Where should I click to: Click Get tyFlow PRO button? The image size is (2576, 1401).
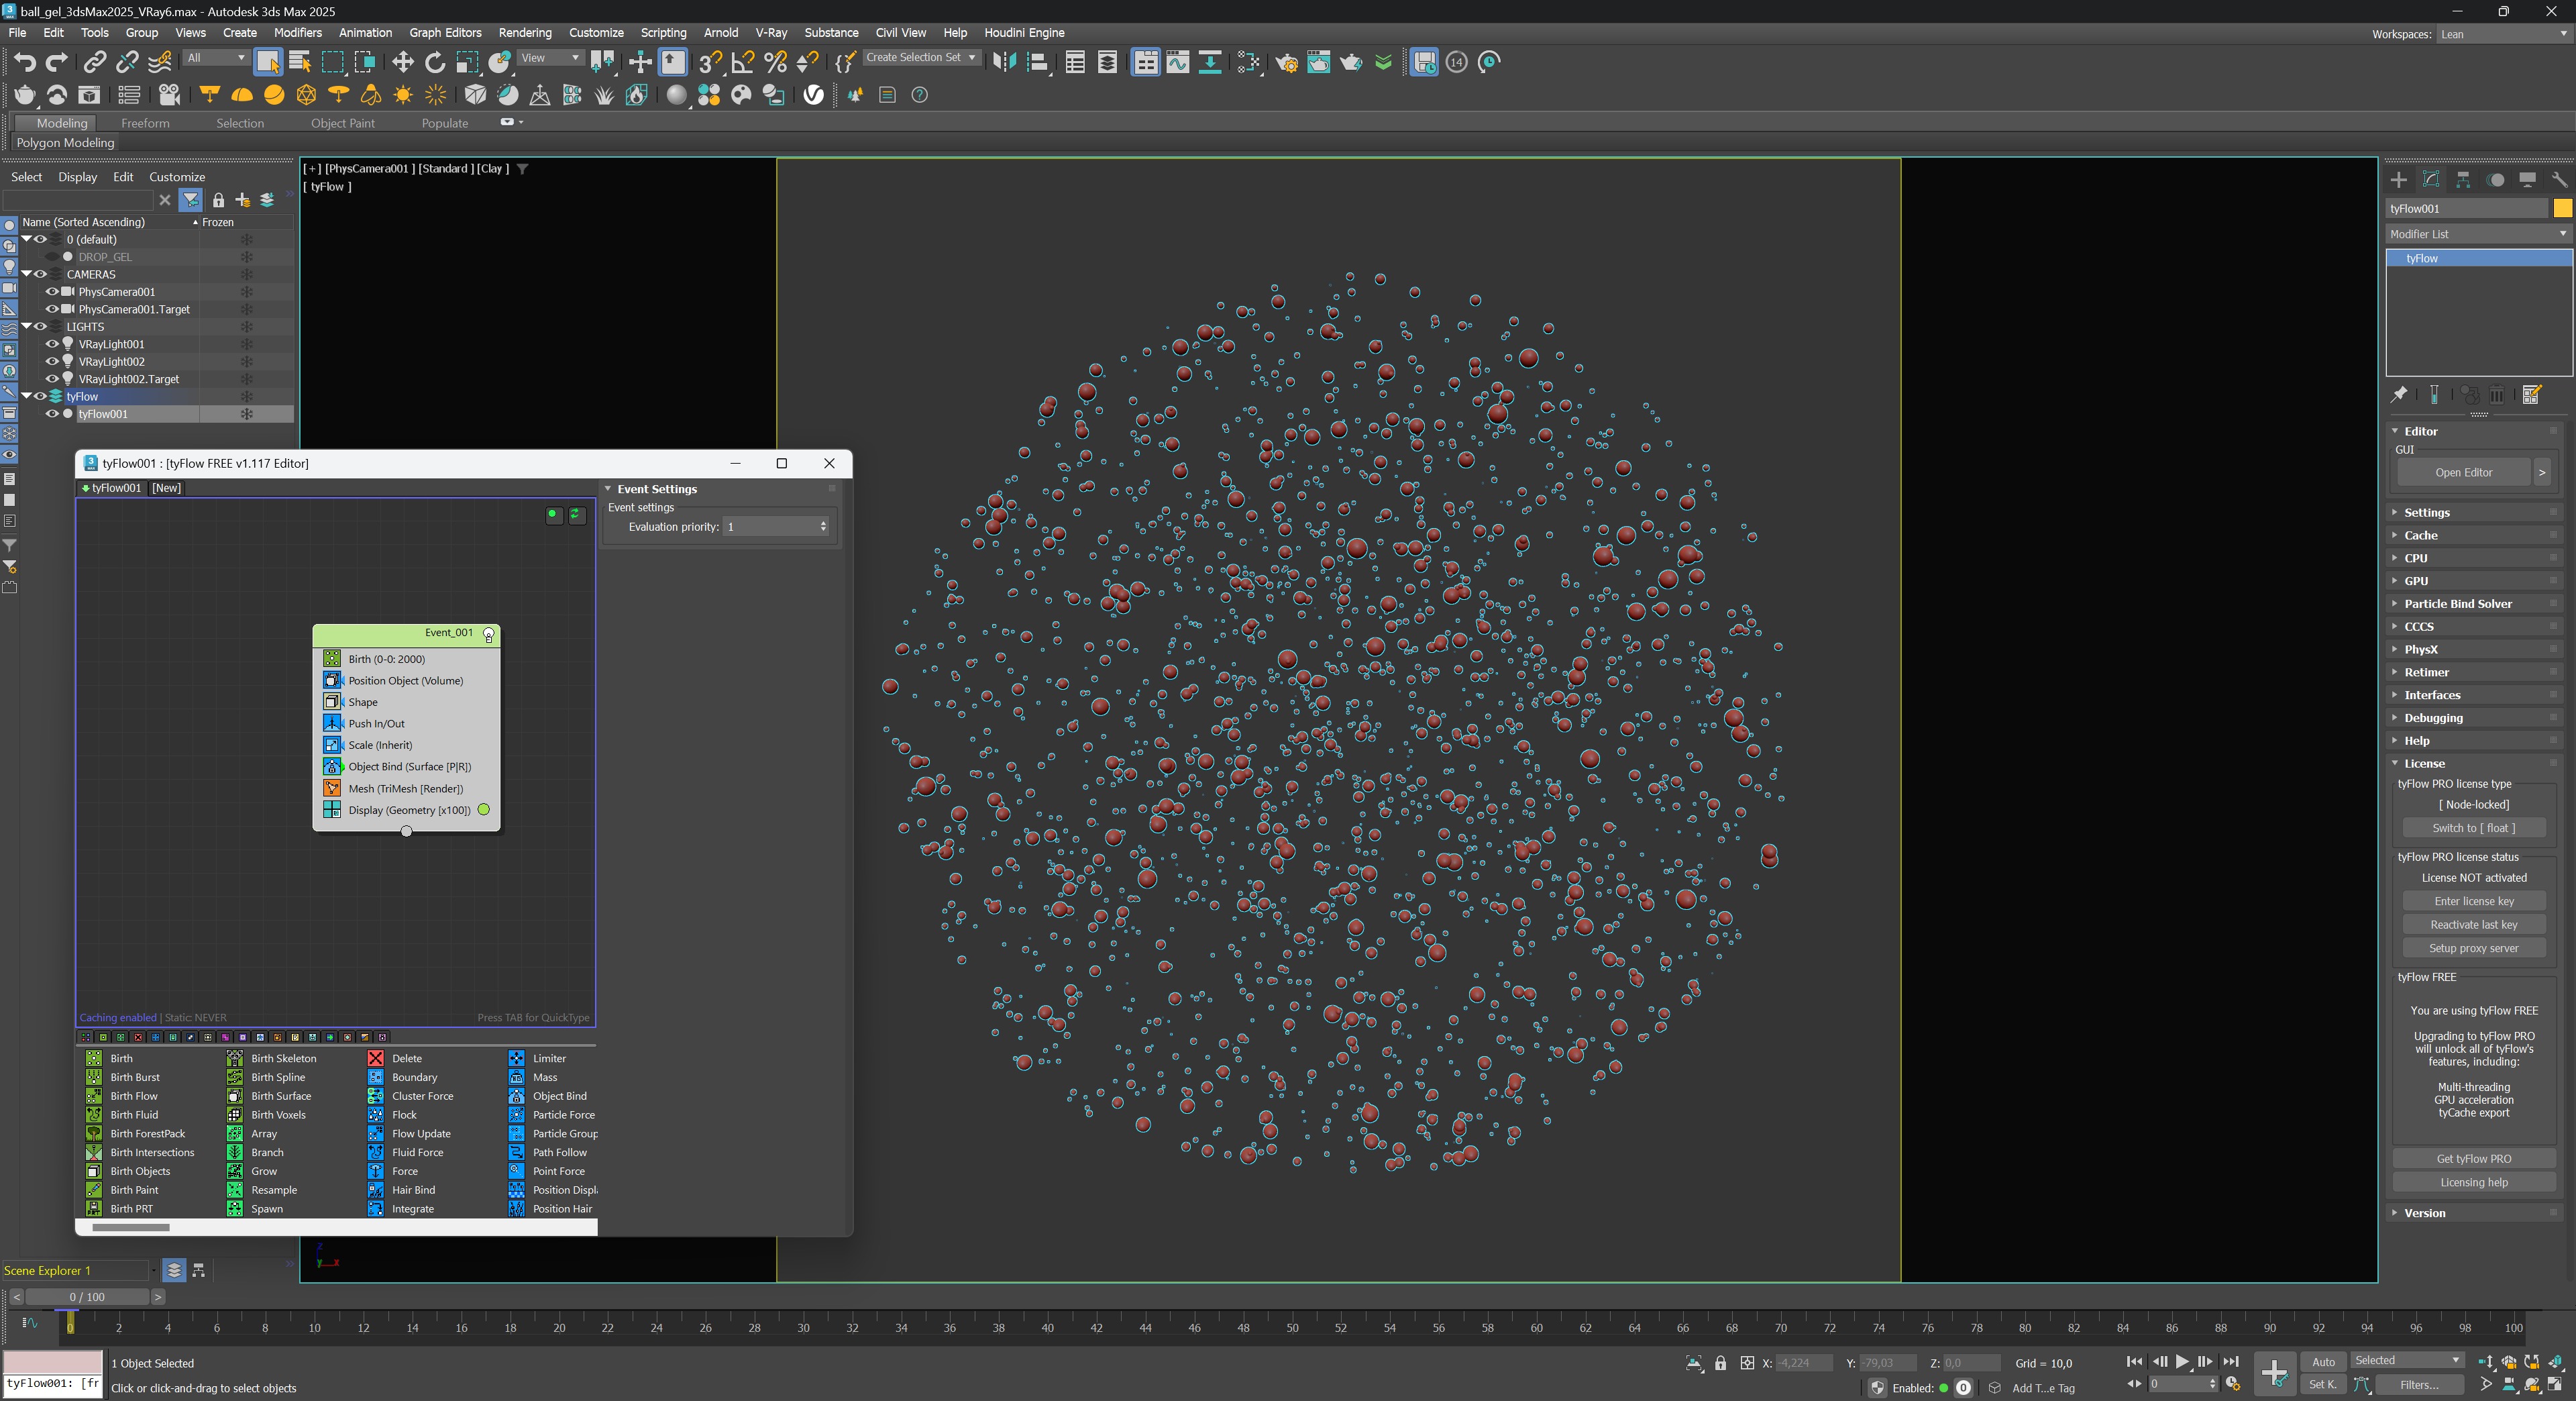pos(2473,1159)
